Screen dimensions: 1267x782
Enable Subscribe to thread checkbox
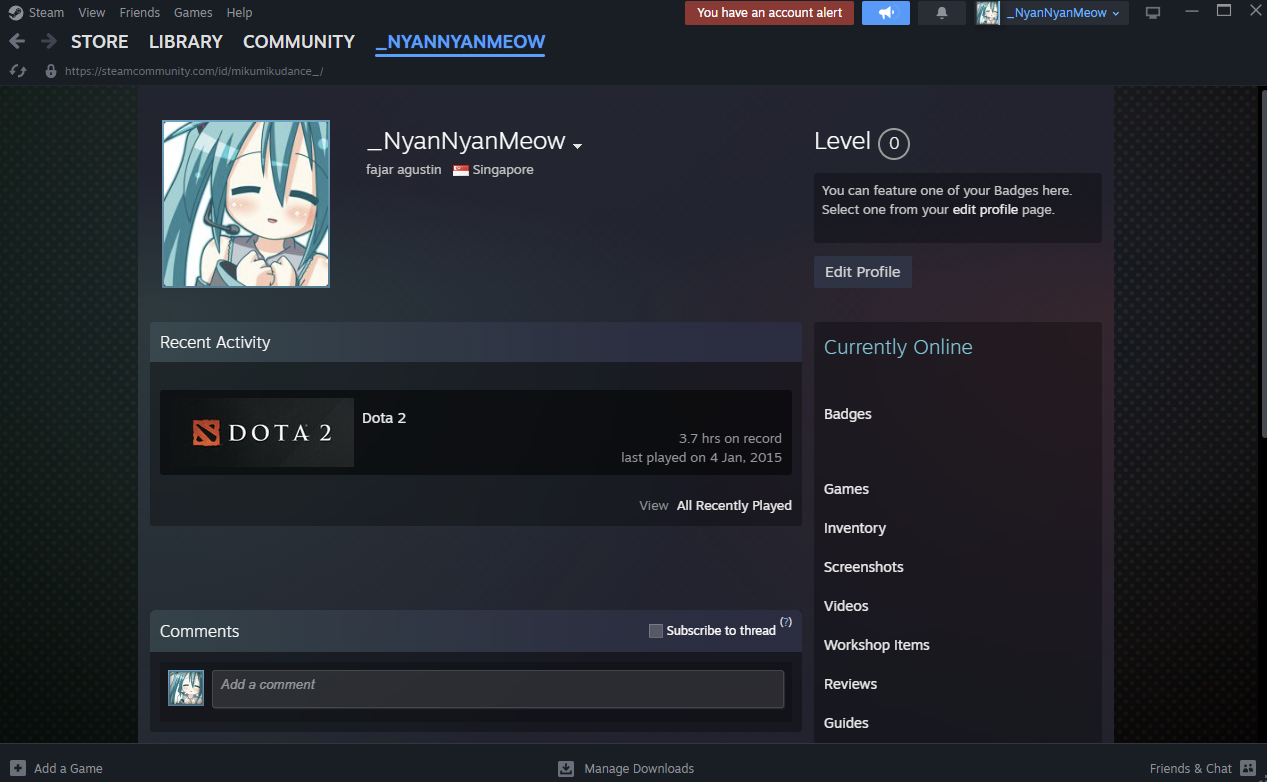click(x=656, y=631)
